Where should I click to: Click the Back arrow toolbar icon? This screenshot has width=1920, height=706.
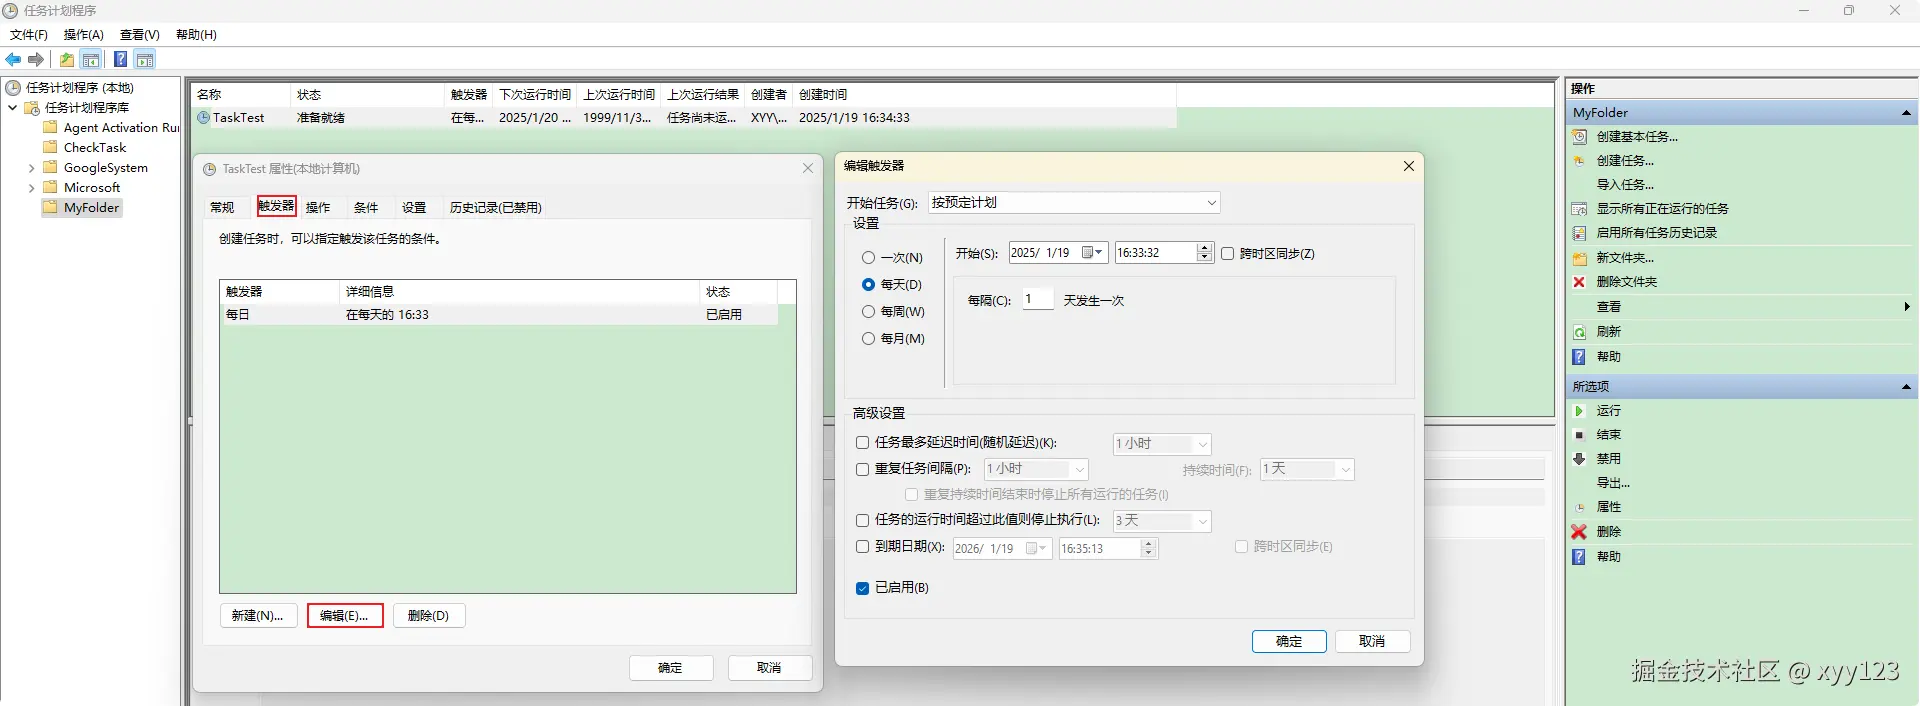point(13,60)
